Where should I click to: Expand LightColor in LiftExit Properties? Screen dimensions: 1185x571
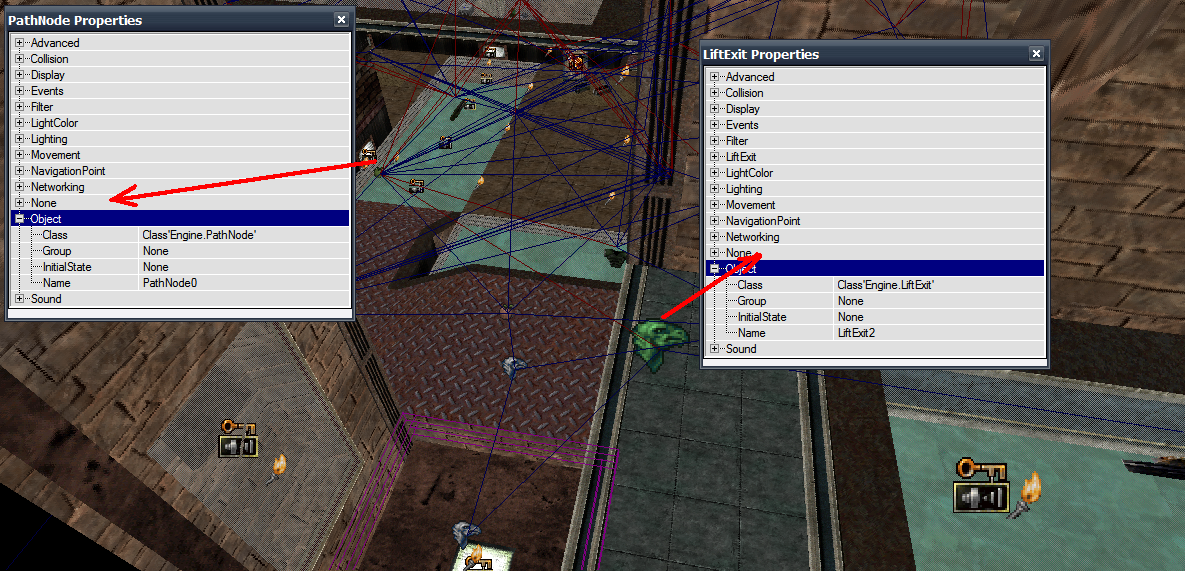click(x=715, y=173)
